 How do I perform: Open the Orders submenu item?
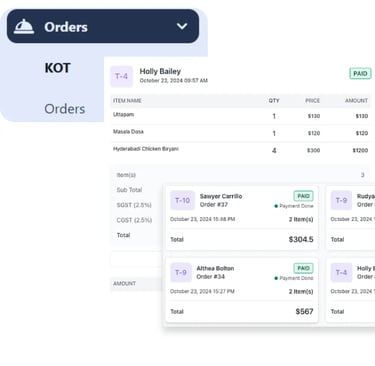[x=65, y=109]
